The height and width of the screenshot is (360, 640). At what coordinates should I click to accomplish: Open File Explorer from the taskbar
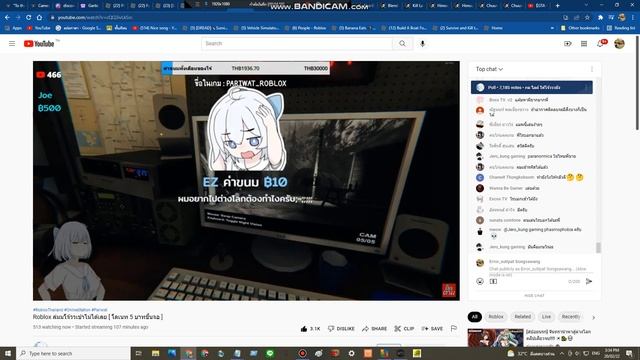(156, 353)
